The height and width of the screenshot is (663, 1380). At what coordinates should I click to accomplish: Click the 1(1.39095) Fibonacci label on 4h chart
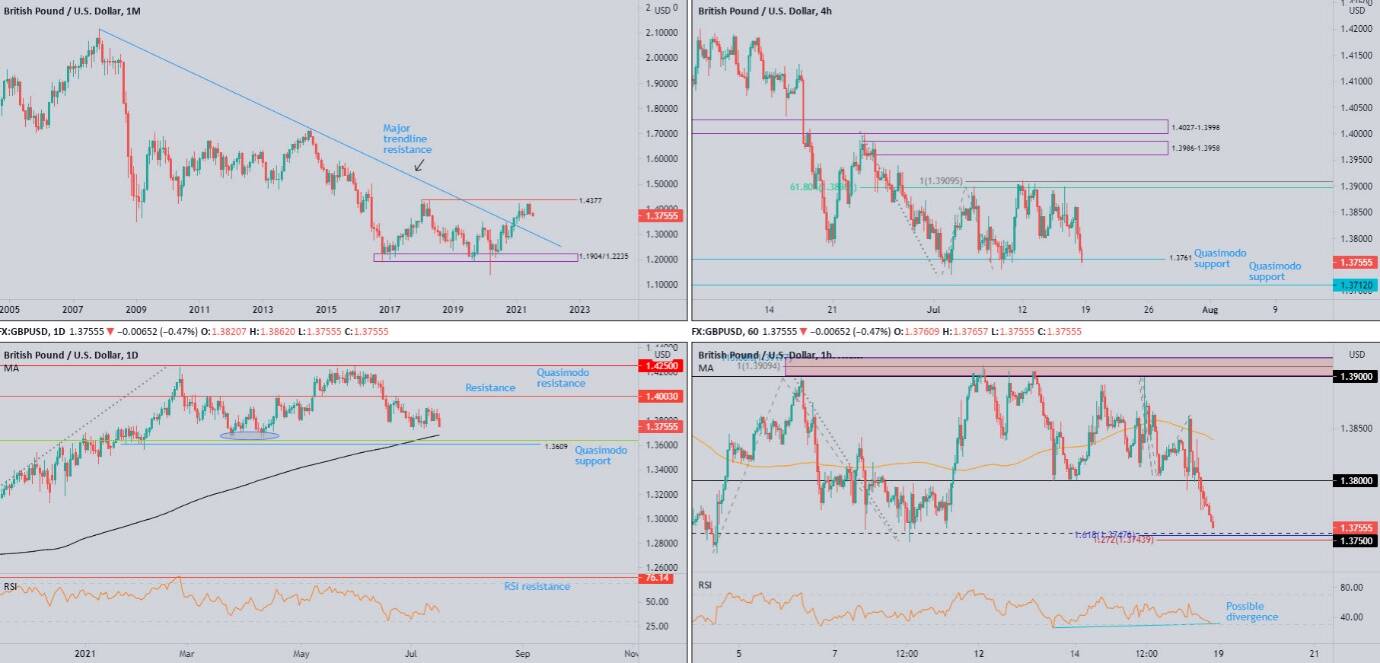pyautogui.click(x=940, y=181)
